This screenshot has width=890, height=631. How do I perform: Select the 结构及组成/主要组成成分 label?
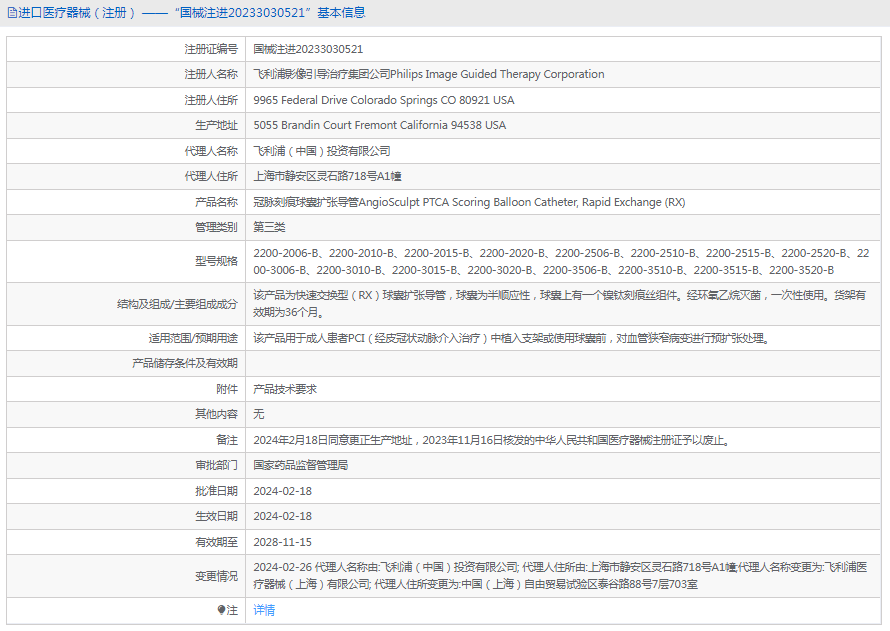pos(177,304)
